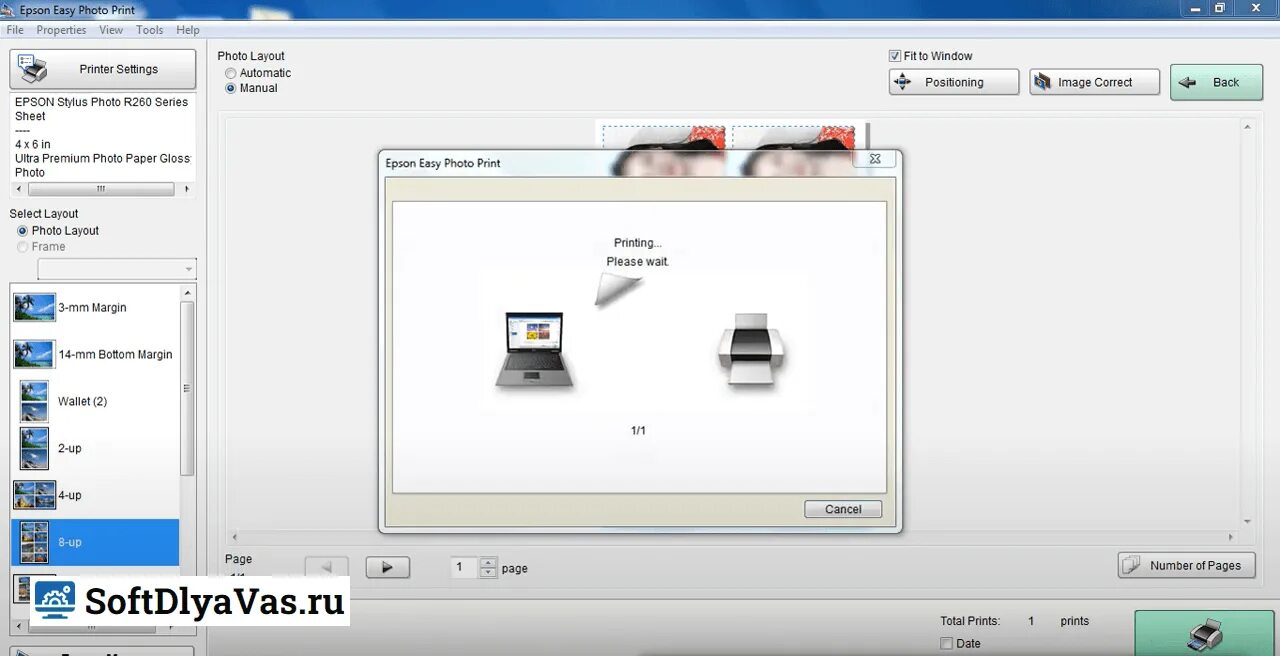Click the Back arrow icon
This screenshot has height=656, width=1280.
[x=1187, y=83]
